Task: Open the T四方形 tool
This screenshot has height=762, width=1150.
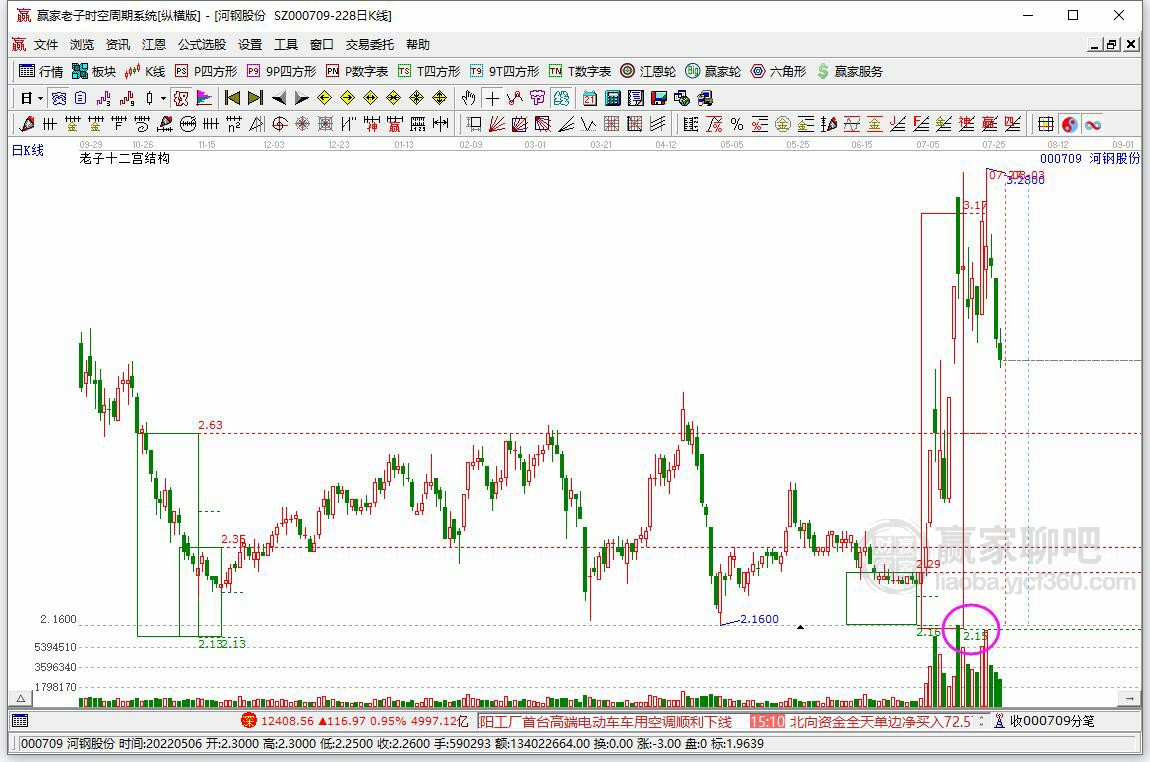Action: click(428, 71)
